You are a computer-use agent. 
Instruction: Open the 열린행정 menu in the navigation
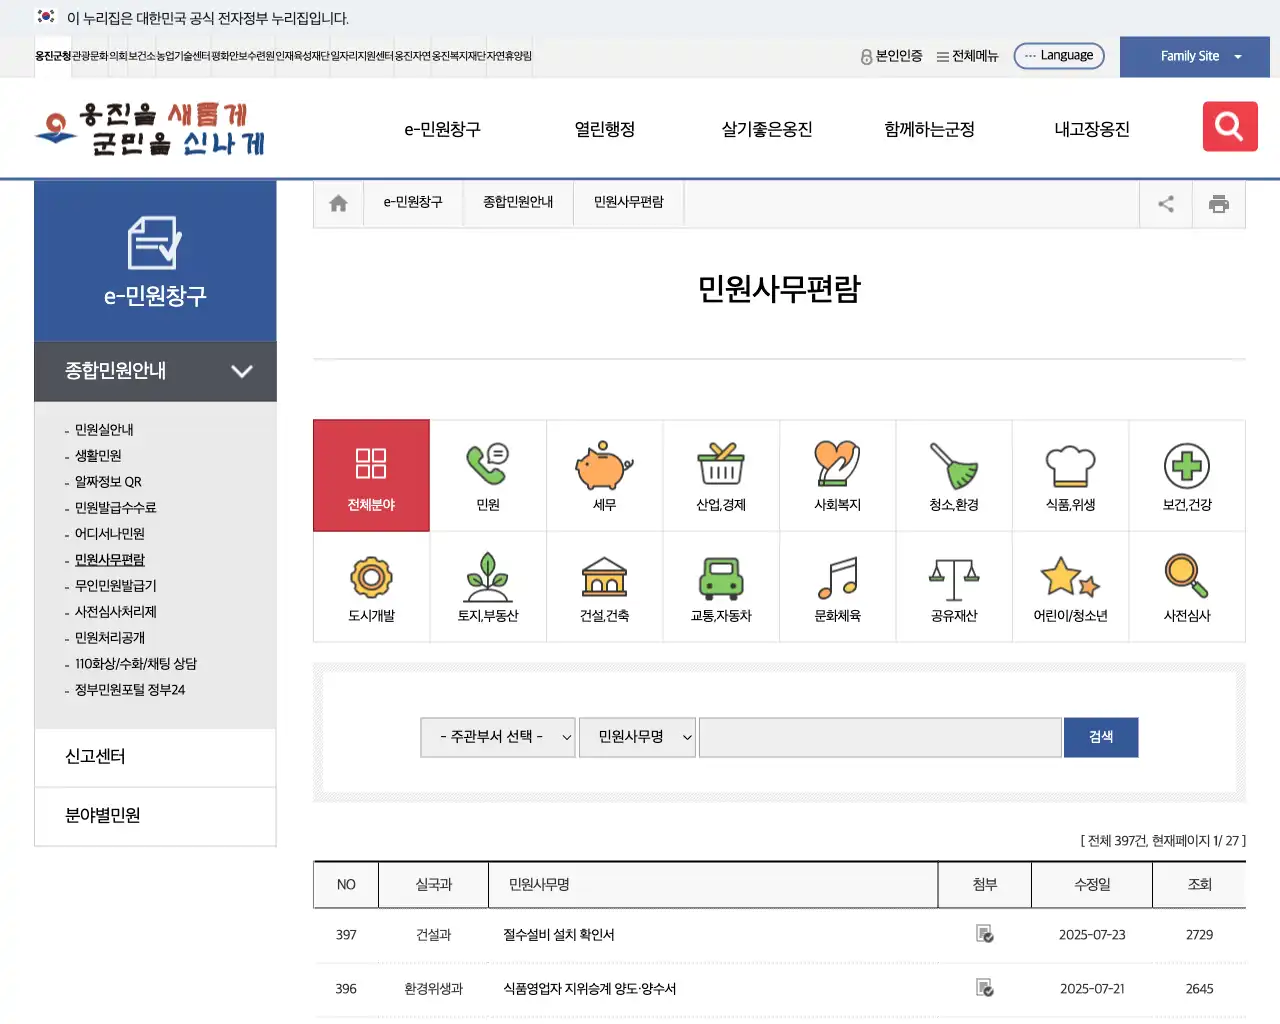(x=604, y=129)
